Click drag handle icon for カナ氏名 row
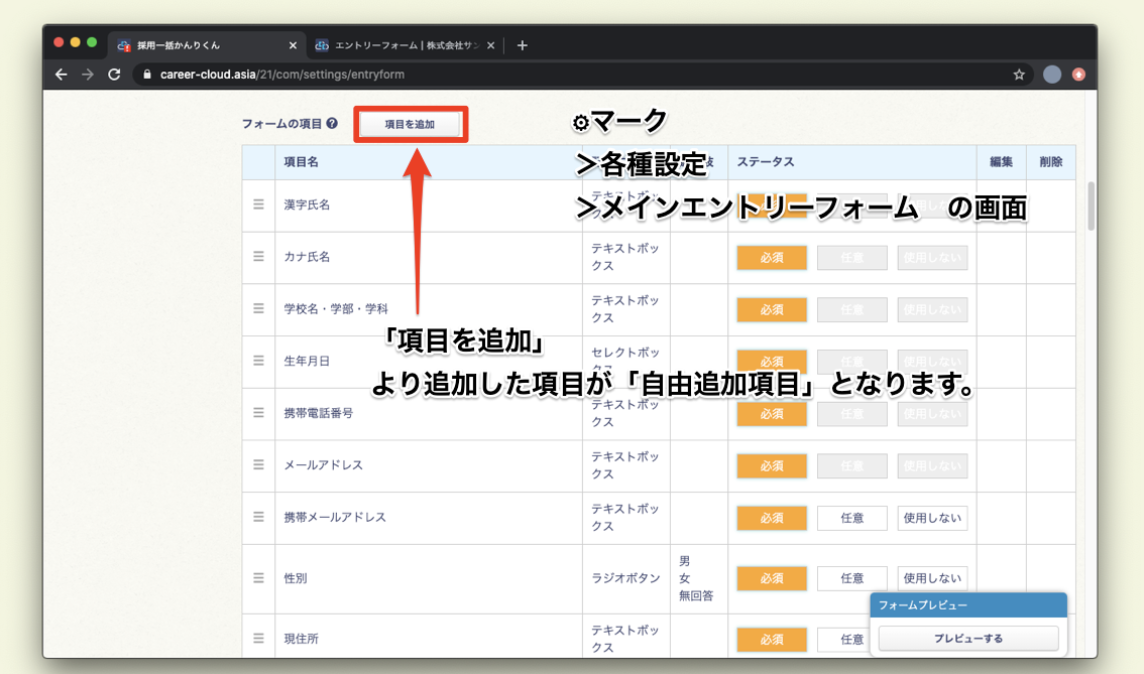Viewport: 1144px width, 674px height. click(258, 257)
